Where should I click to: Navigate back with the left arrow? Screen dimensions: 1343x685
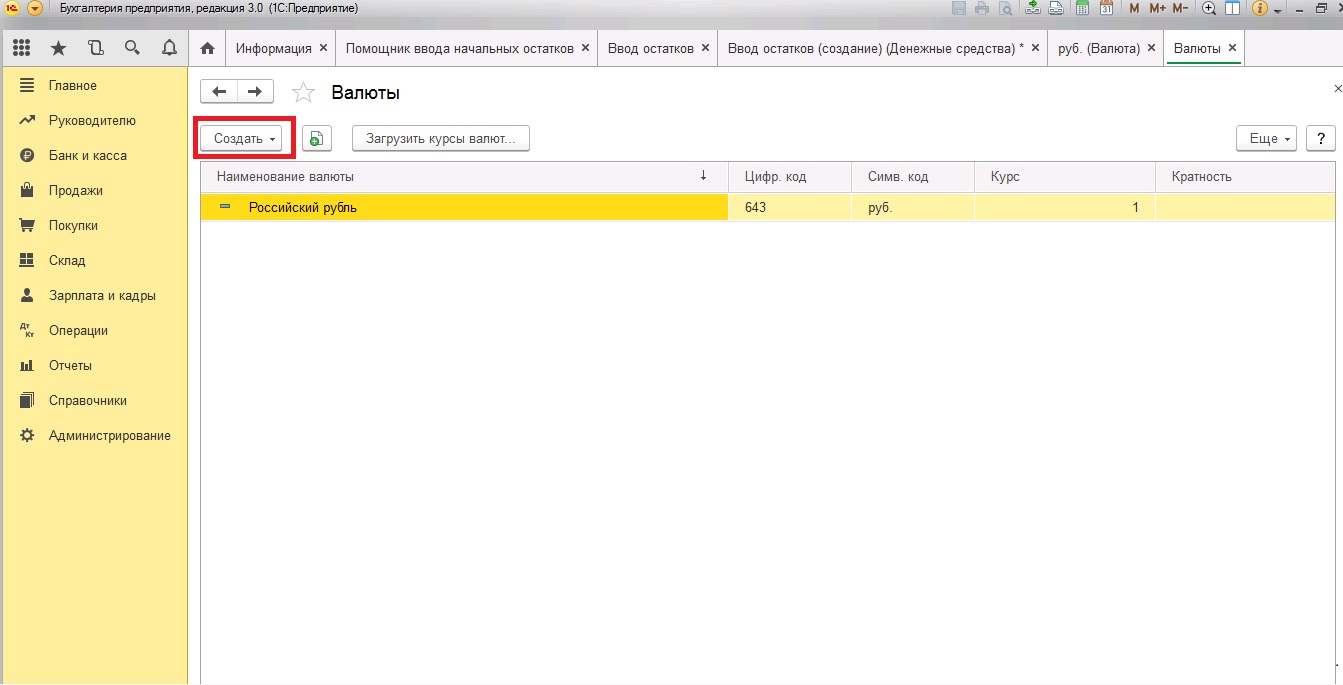219,92
